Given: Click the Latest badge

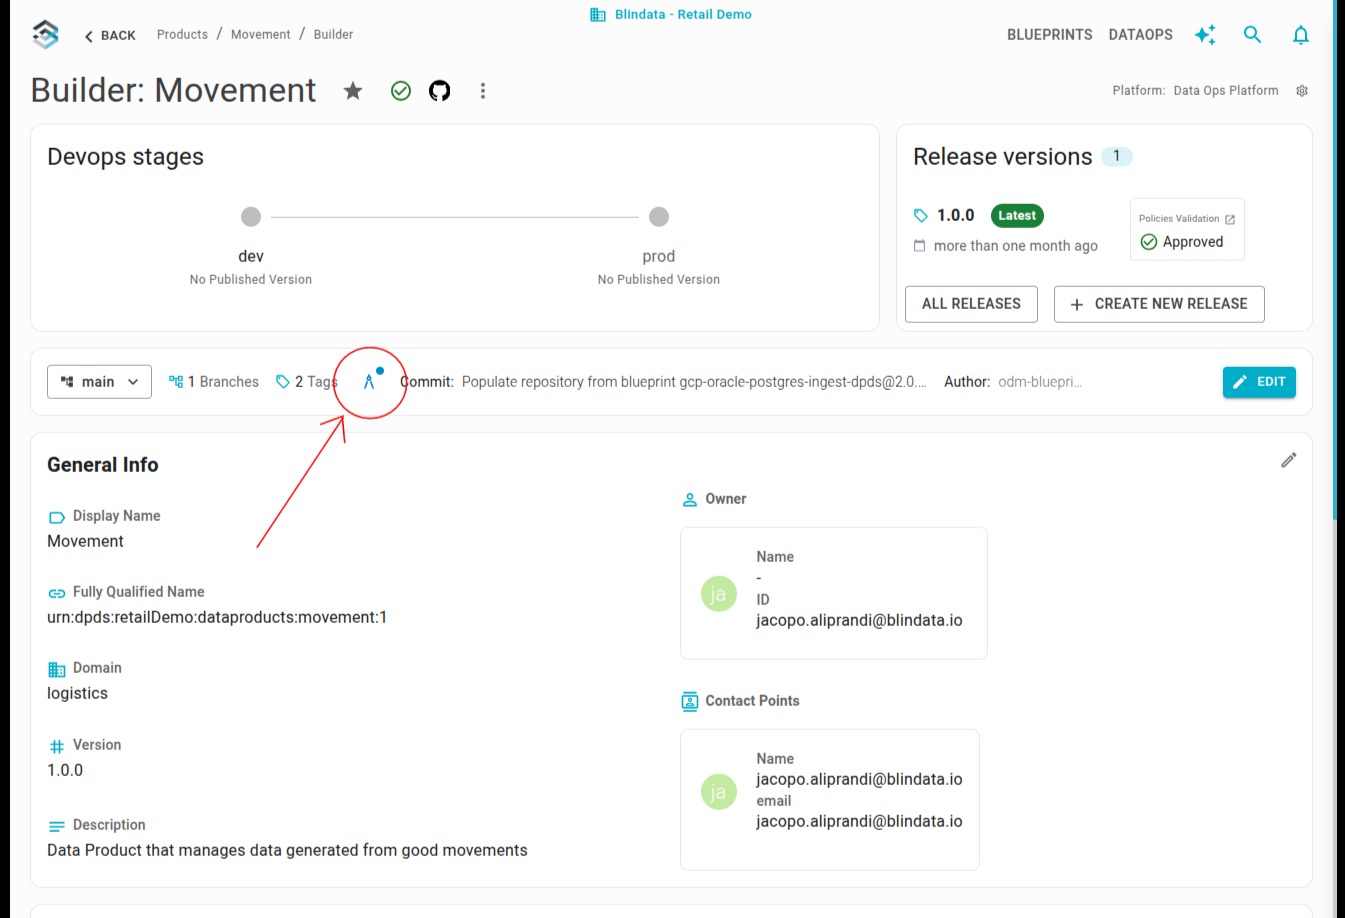Looking at the screenshot, I should [1017, 216].
